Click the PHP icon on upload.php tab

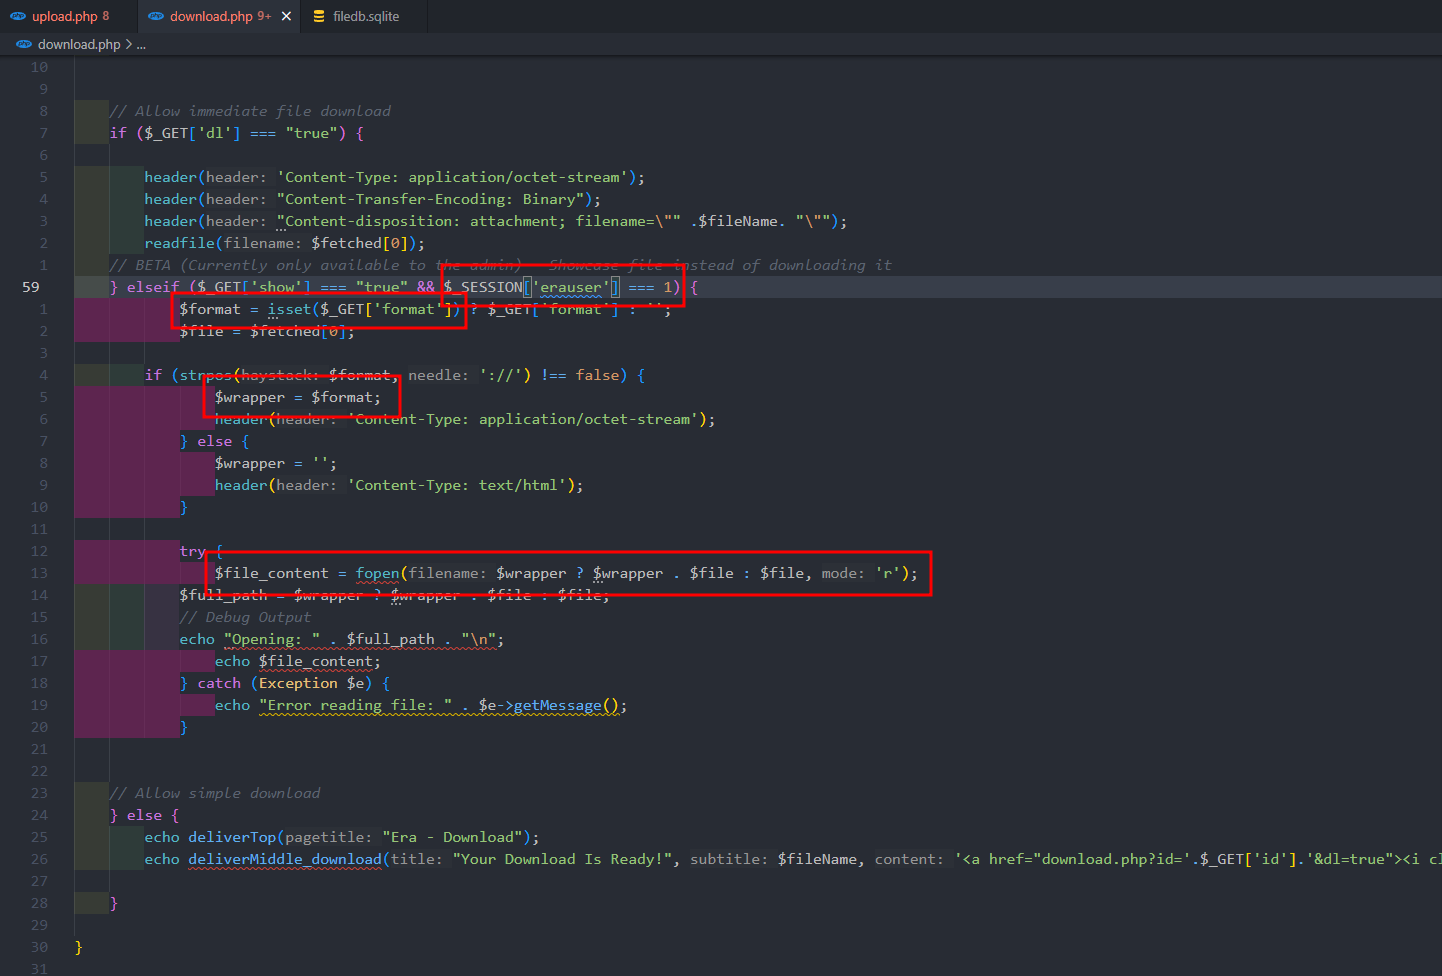18,16
